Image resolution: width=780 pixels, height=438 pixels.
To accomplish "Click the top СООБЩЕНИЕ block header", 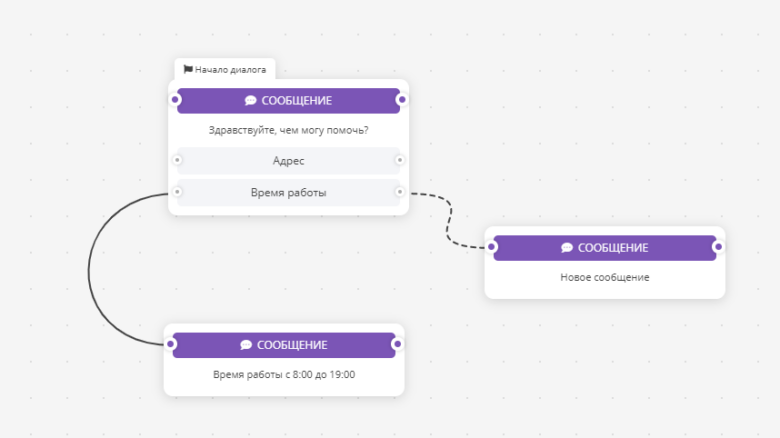I will click(289, 101).
